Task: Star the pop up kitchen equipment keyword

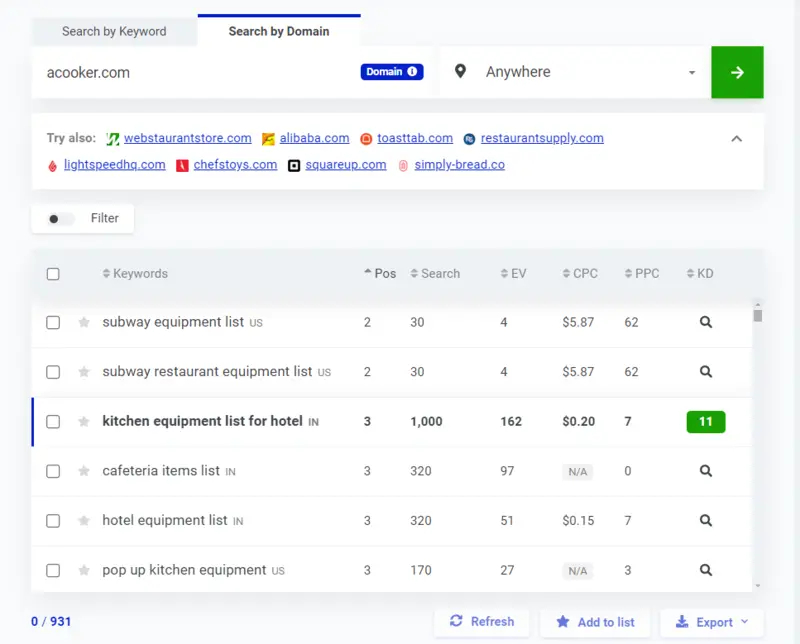Action: coord(84,569)
